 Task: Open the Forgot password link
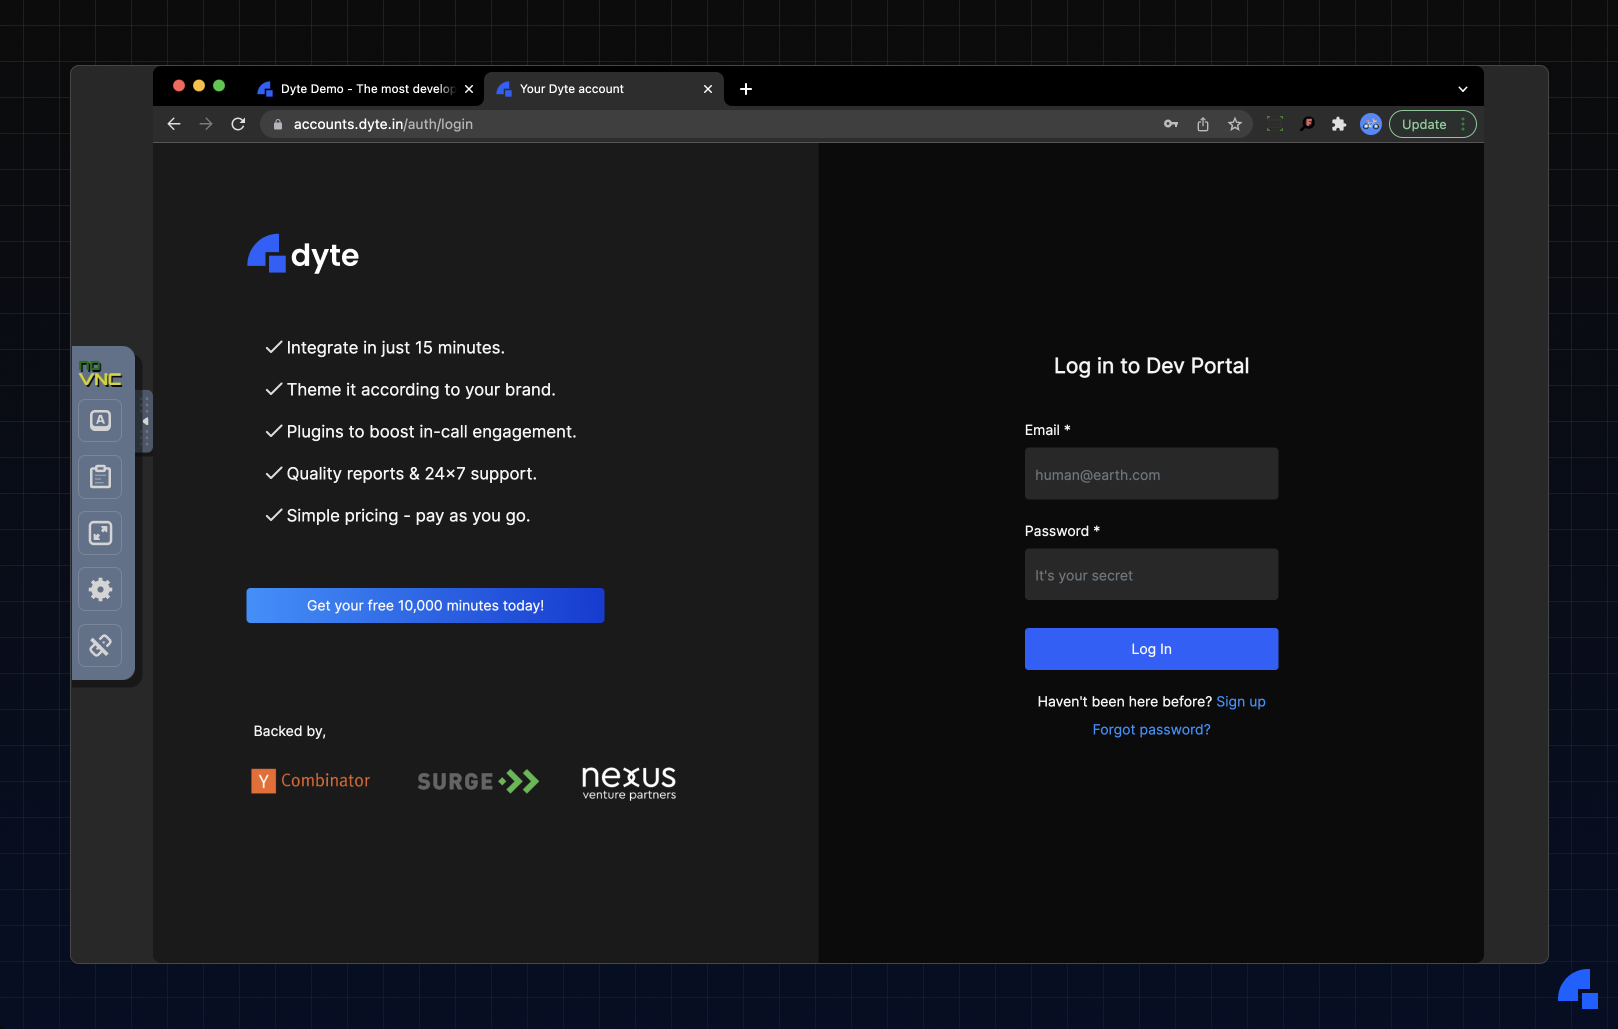(1151, 729)
